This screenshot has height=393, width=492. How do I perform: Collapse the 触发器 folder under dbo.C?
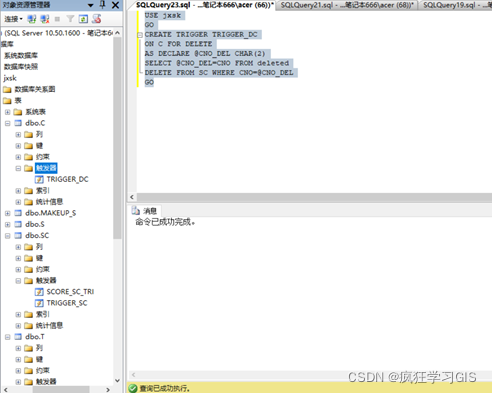[18, 168]
